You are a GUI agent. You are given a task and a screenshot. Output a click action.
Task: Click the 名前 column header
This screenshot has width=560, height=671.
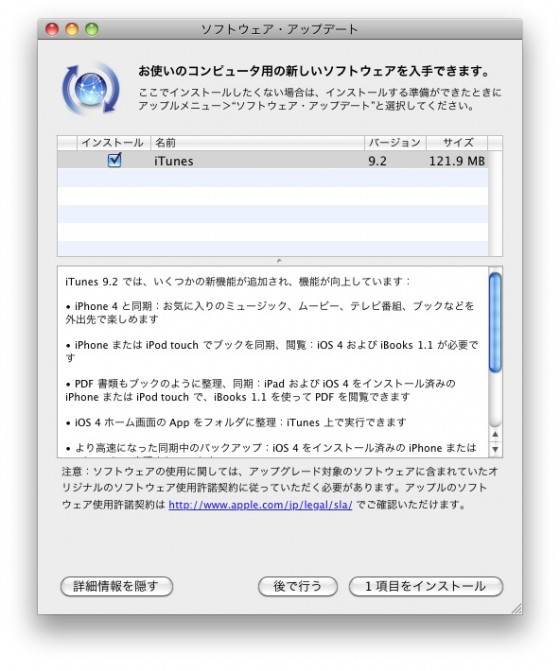click(257, 143)
